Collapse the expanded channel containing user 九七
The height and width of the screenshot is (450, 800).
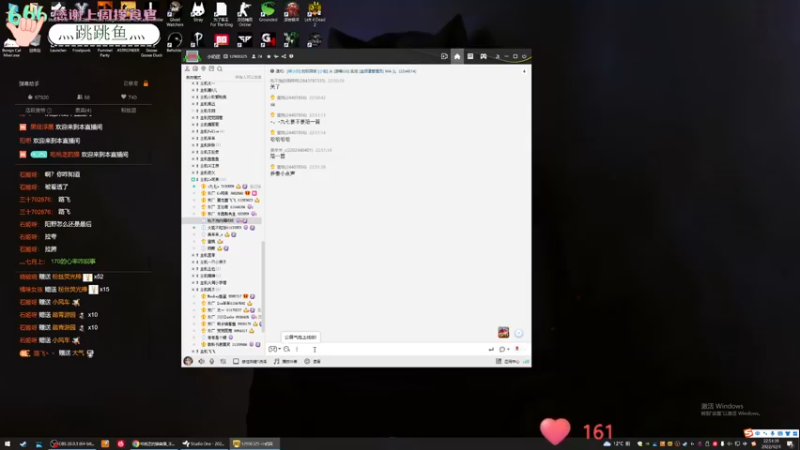click(193, 180)
